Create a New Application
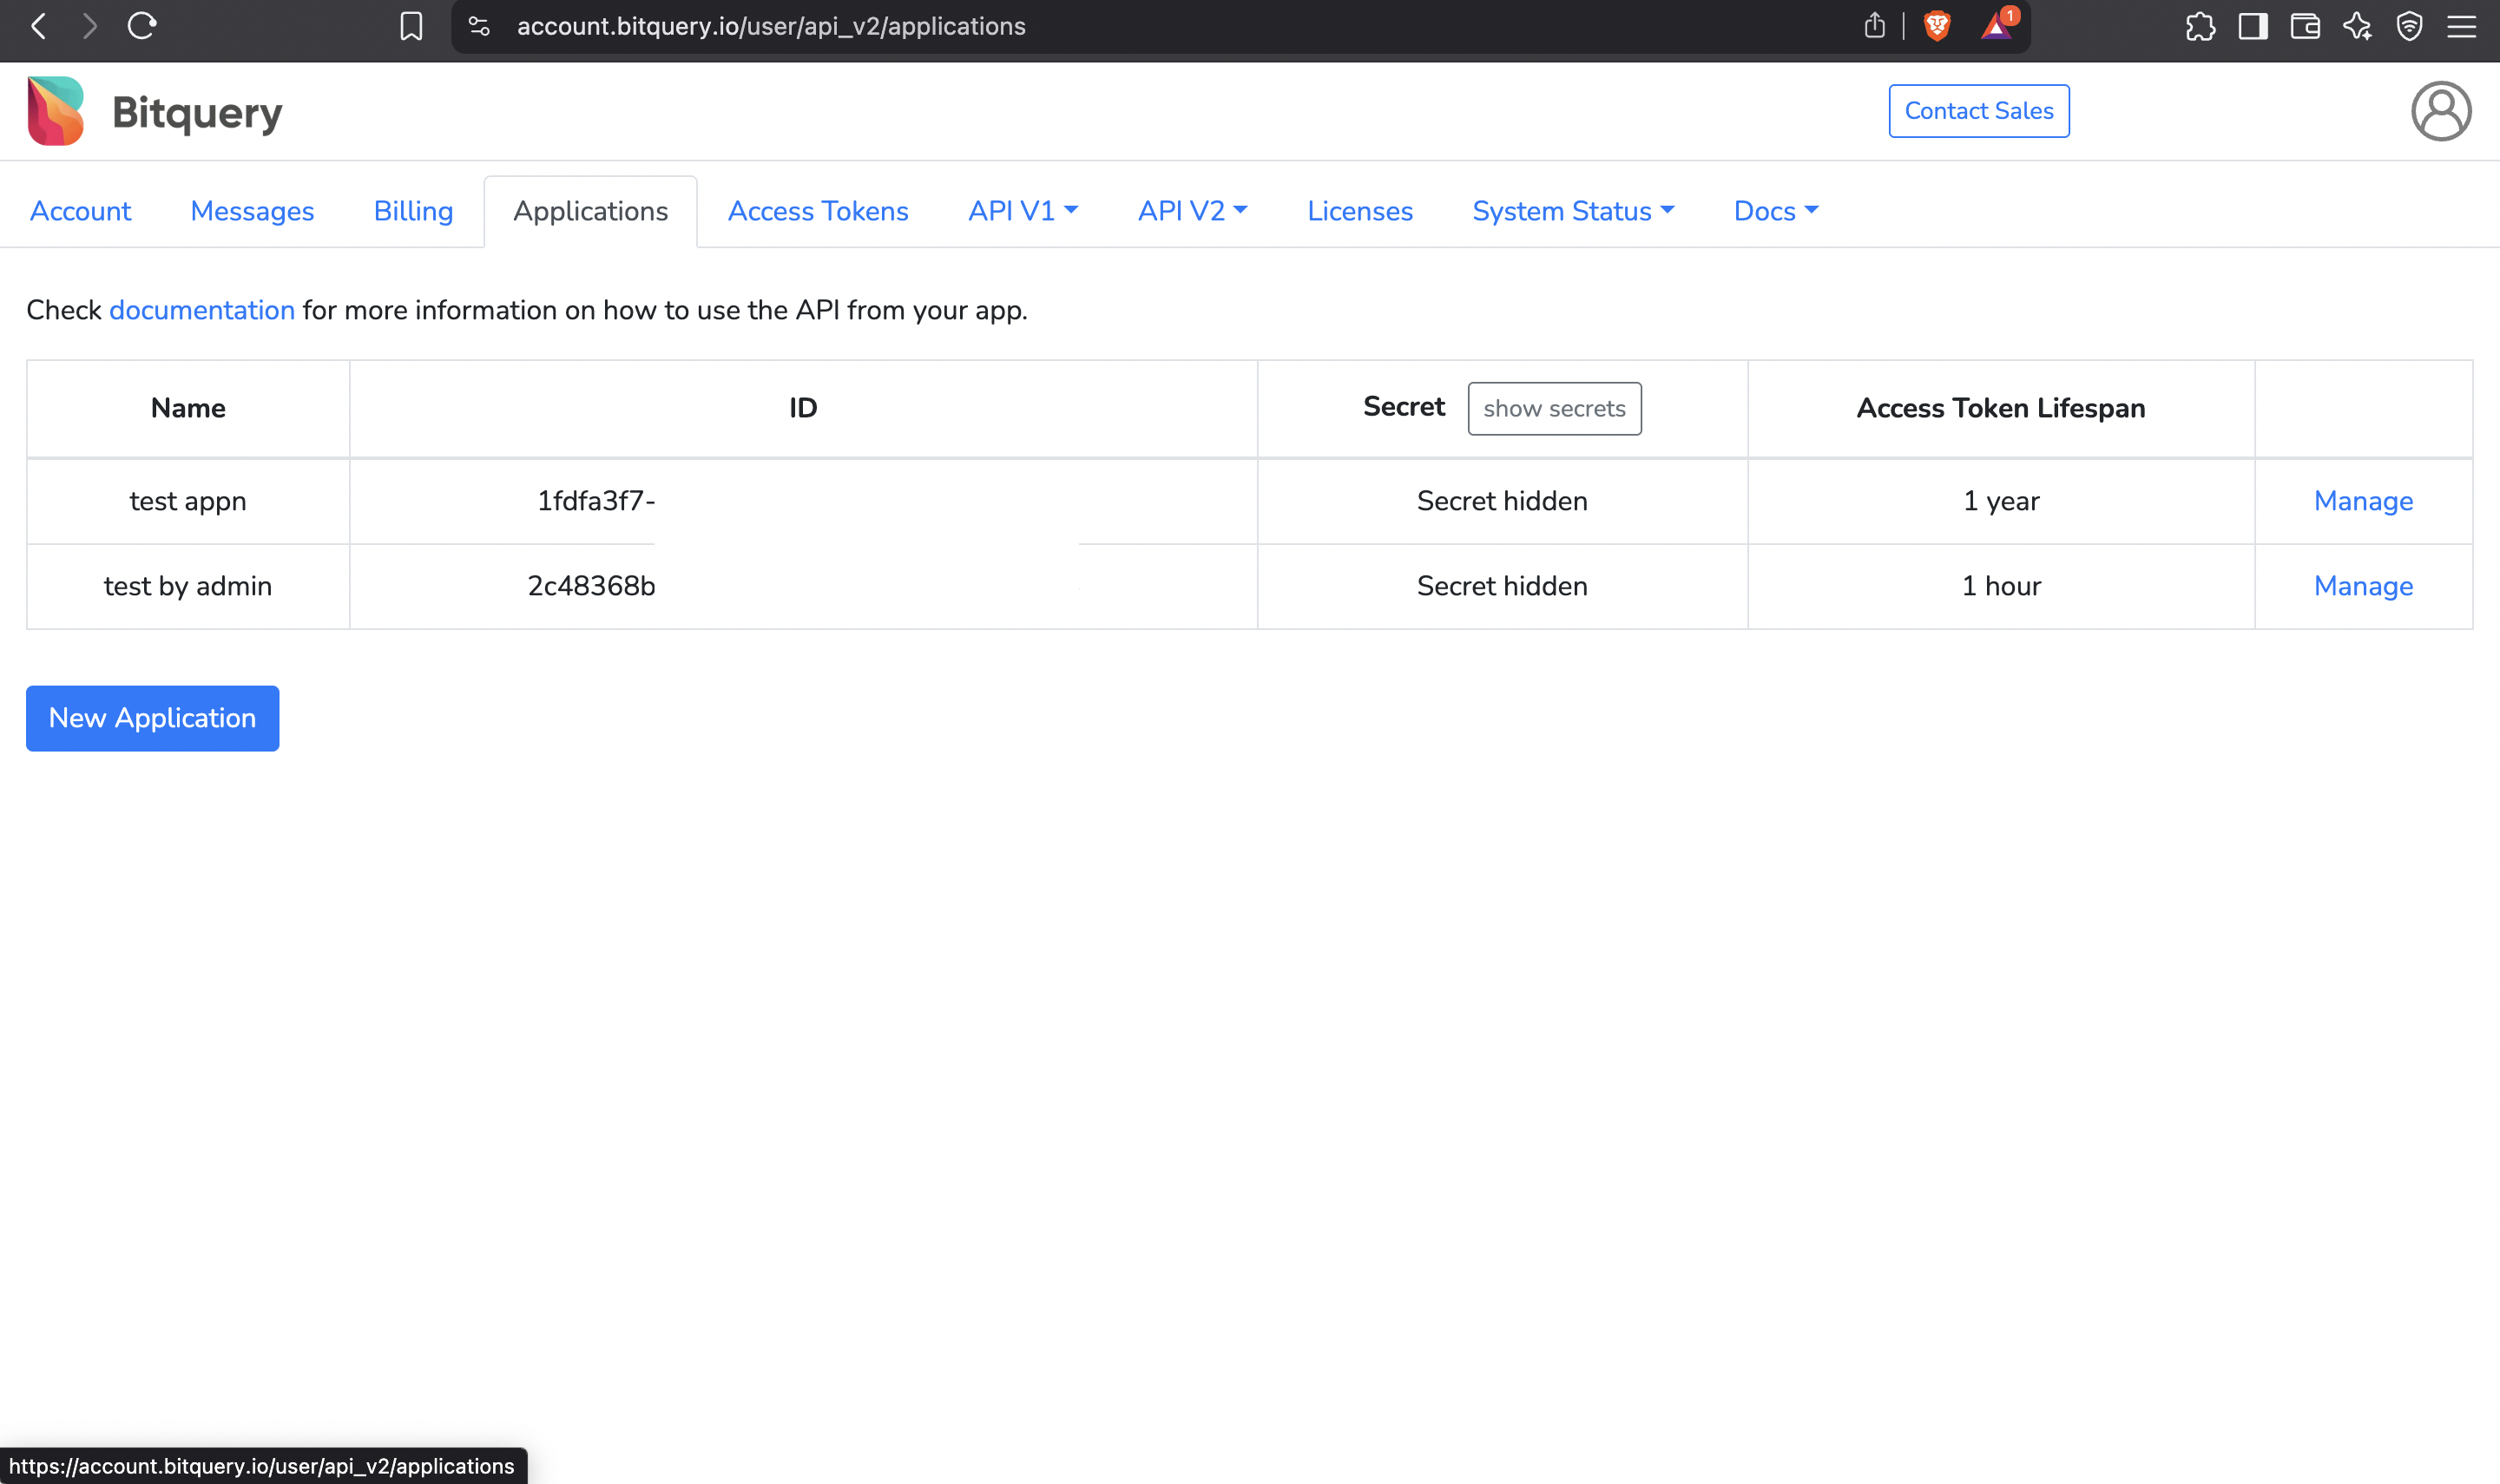This screenshot has height=1484, width=2500. point(152,718)
